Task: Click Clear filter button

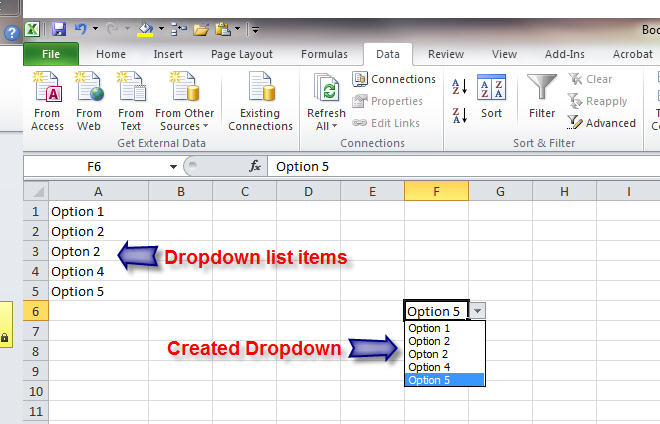Action: [590, 79]
